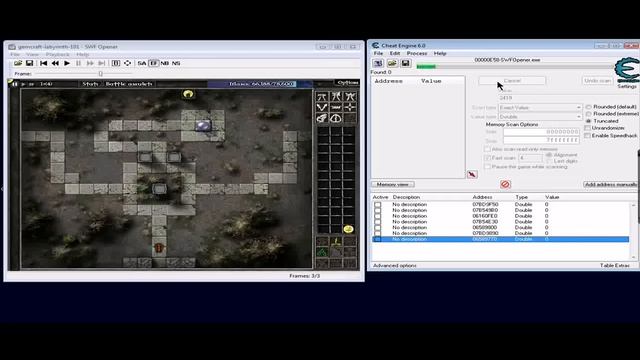Click the Stats button in the game bar
640x360 pixels.
(90, 84)
